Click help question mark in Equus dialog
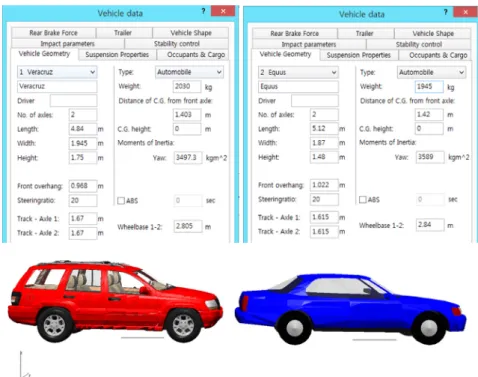The image size is (478, 377). point(445,12)
